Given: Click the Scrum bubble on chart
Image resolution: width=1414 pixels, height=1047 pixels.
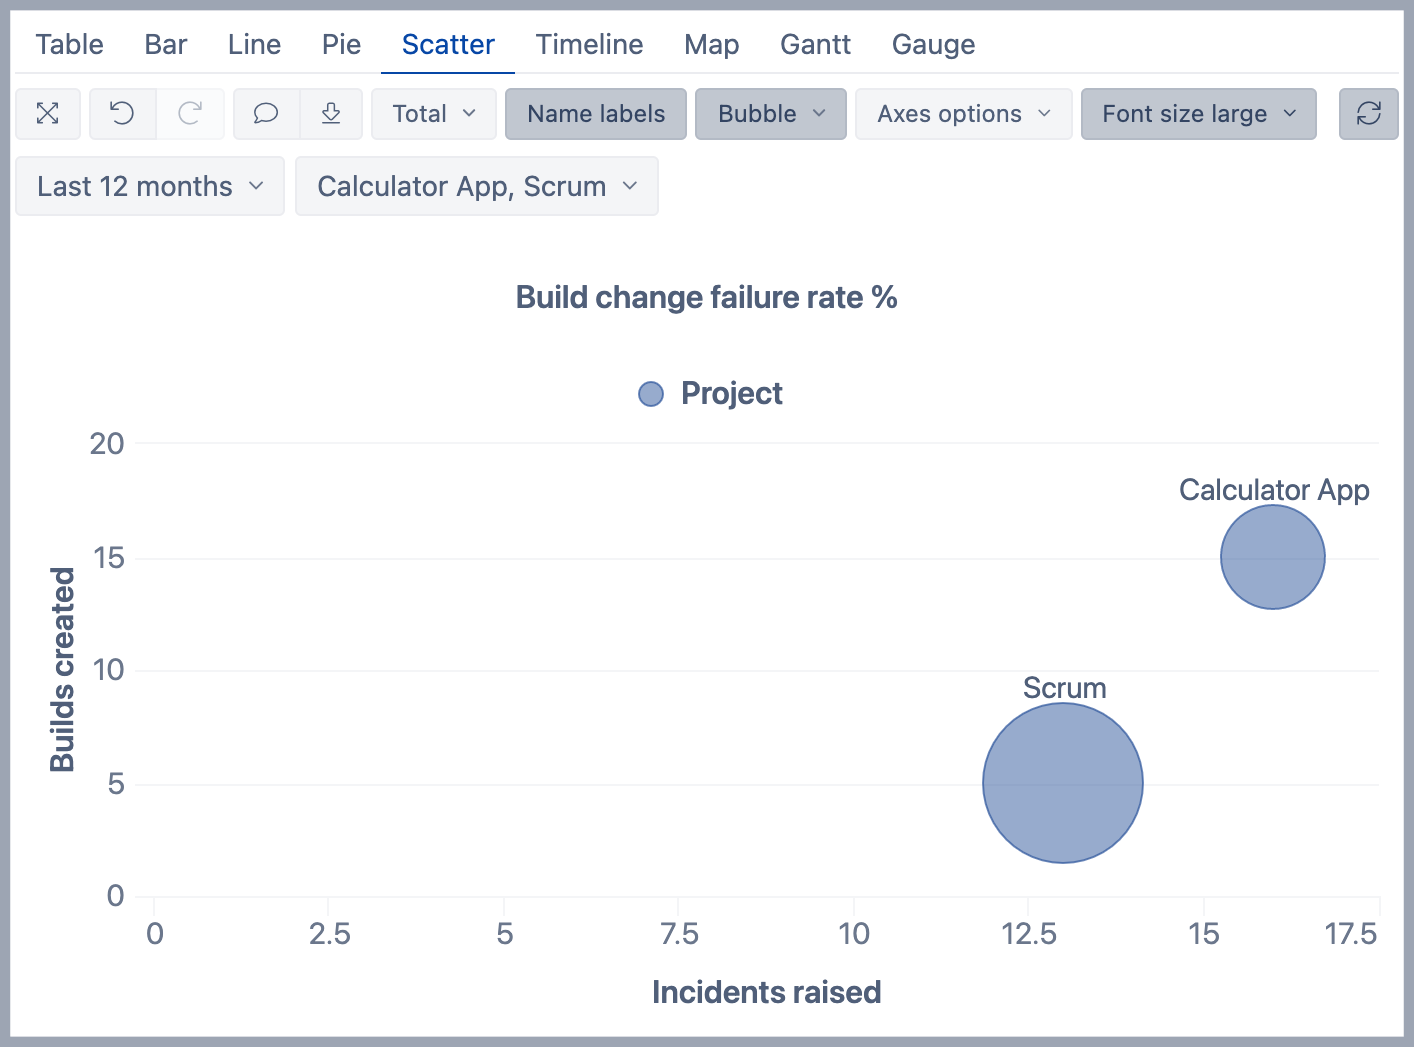Looking at the screenshot, I should 1062,783.
